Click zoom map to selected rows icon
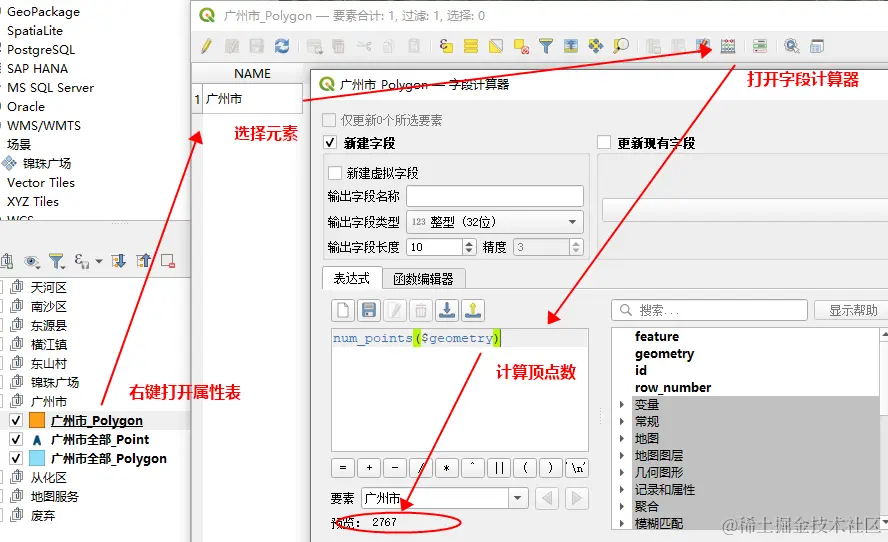Screen dimensions: 888x542 click(x=621, y=46)
